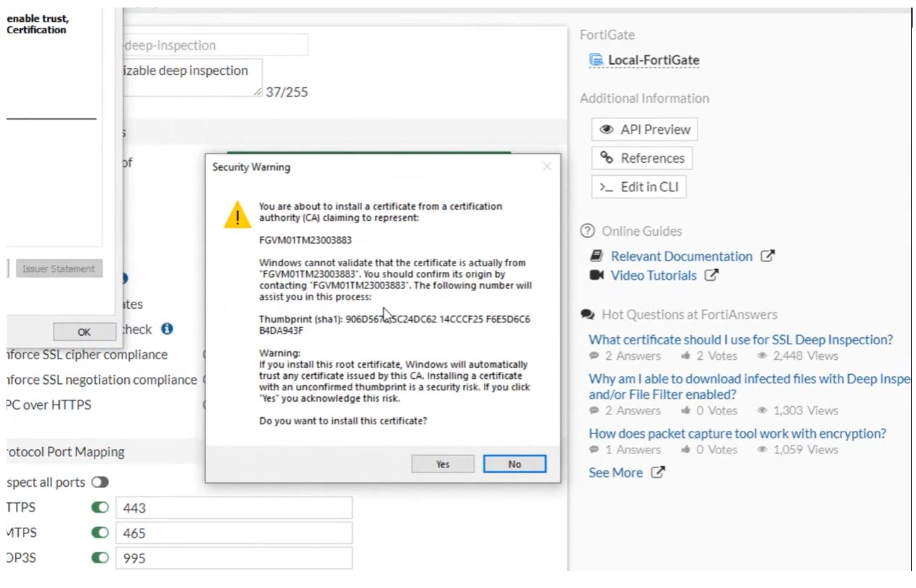
Task: Click the name field containing deep-inspection
Action: [x=215, y=45]
